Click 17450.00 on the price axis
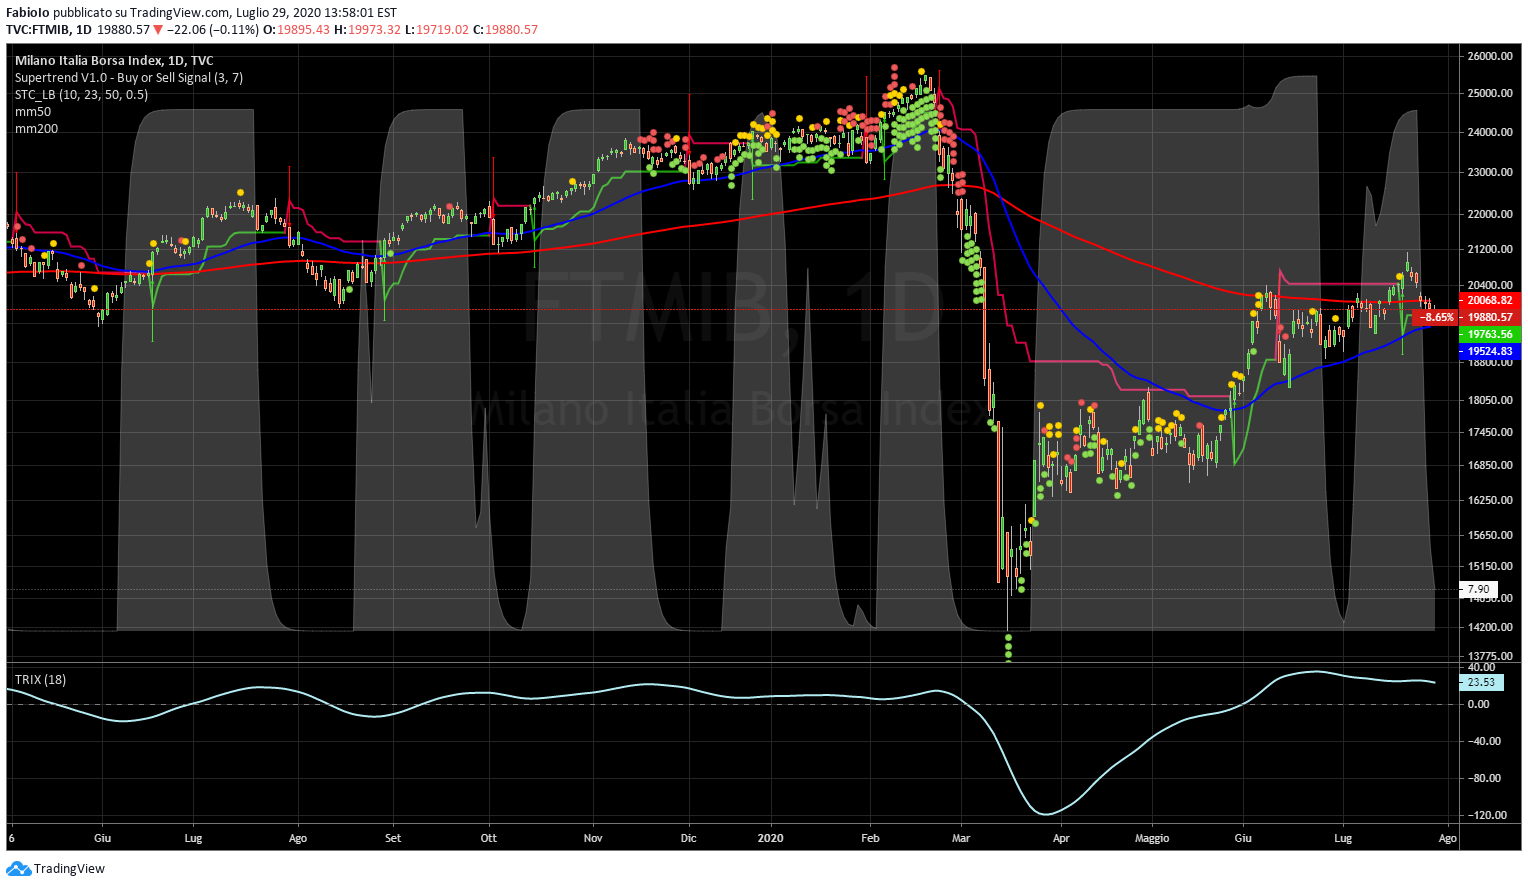1528x887 pixels. click(x=1490, y=432)
